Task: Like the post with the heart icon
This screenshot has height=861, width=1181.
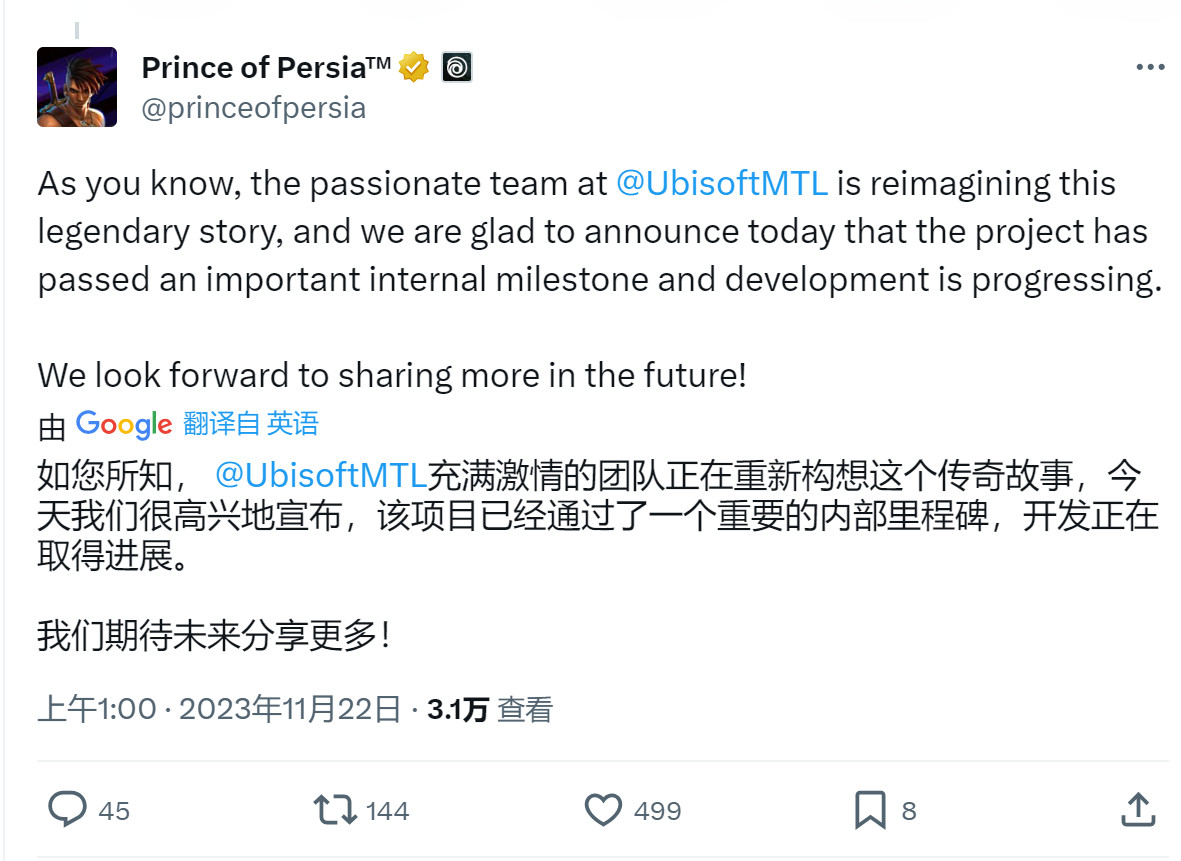Action: click(603, 809)
